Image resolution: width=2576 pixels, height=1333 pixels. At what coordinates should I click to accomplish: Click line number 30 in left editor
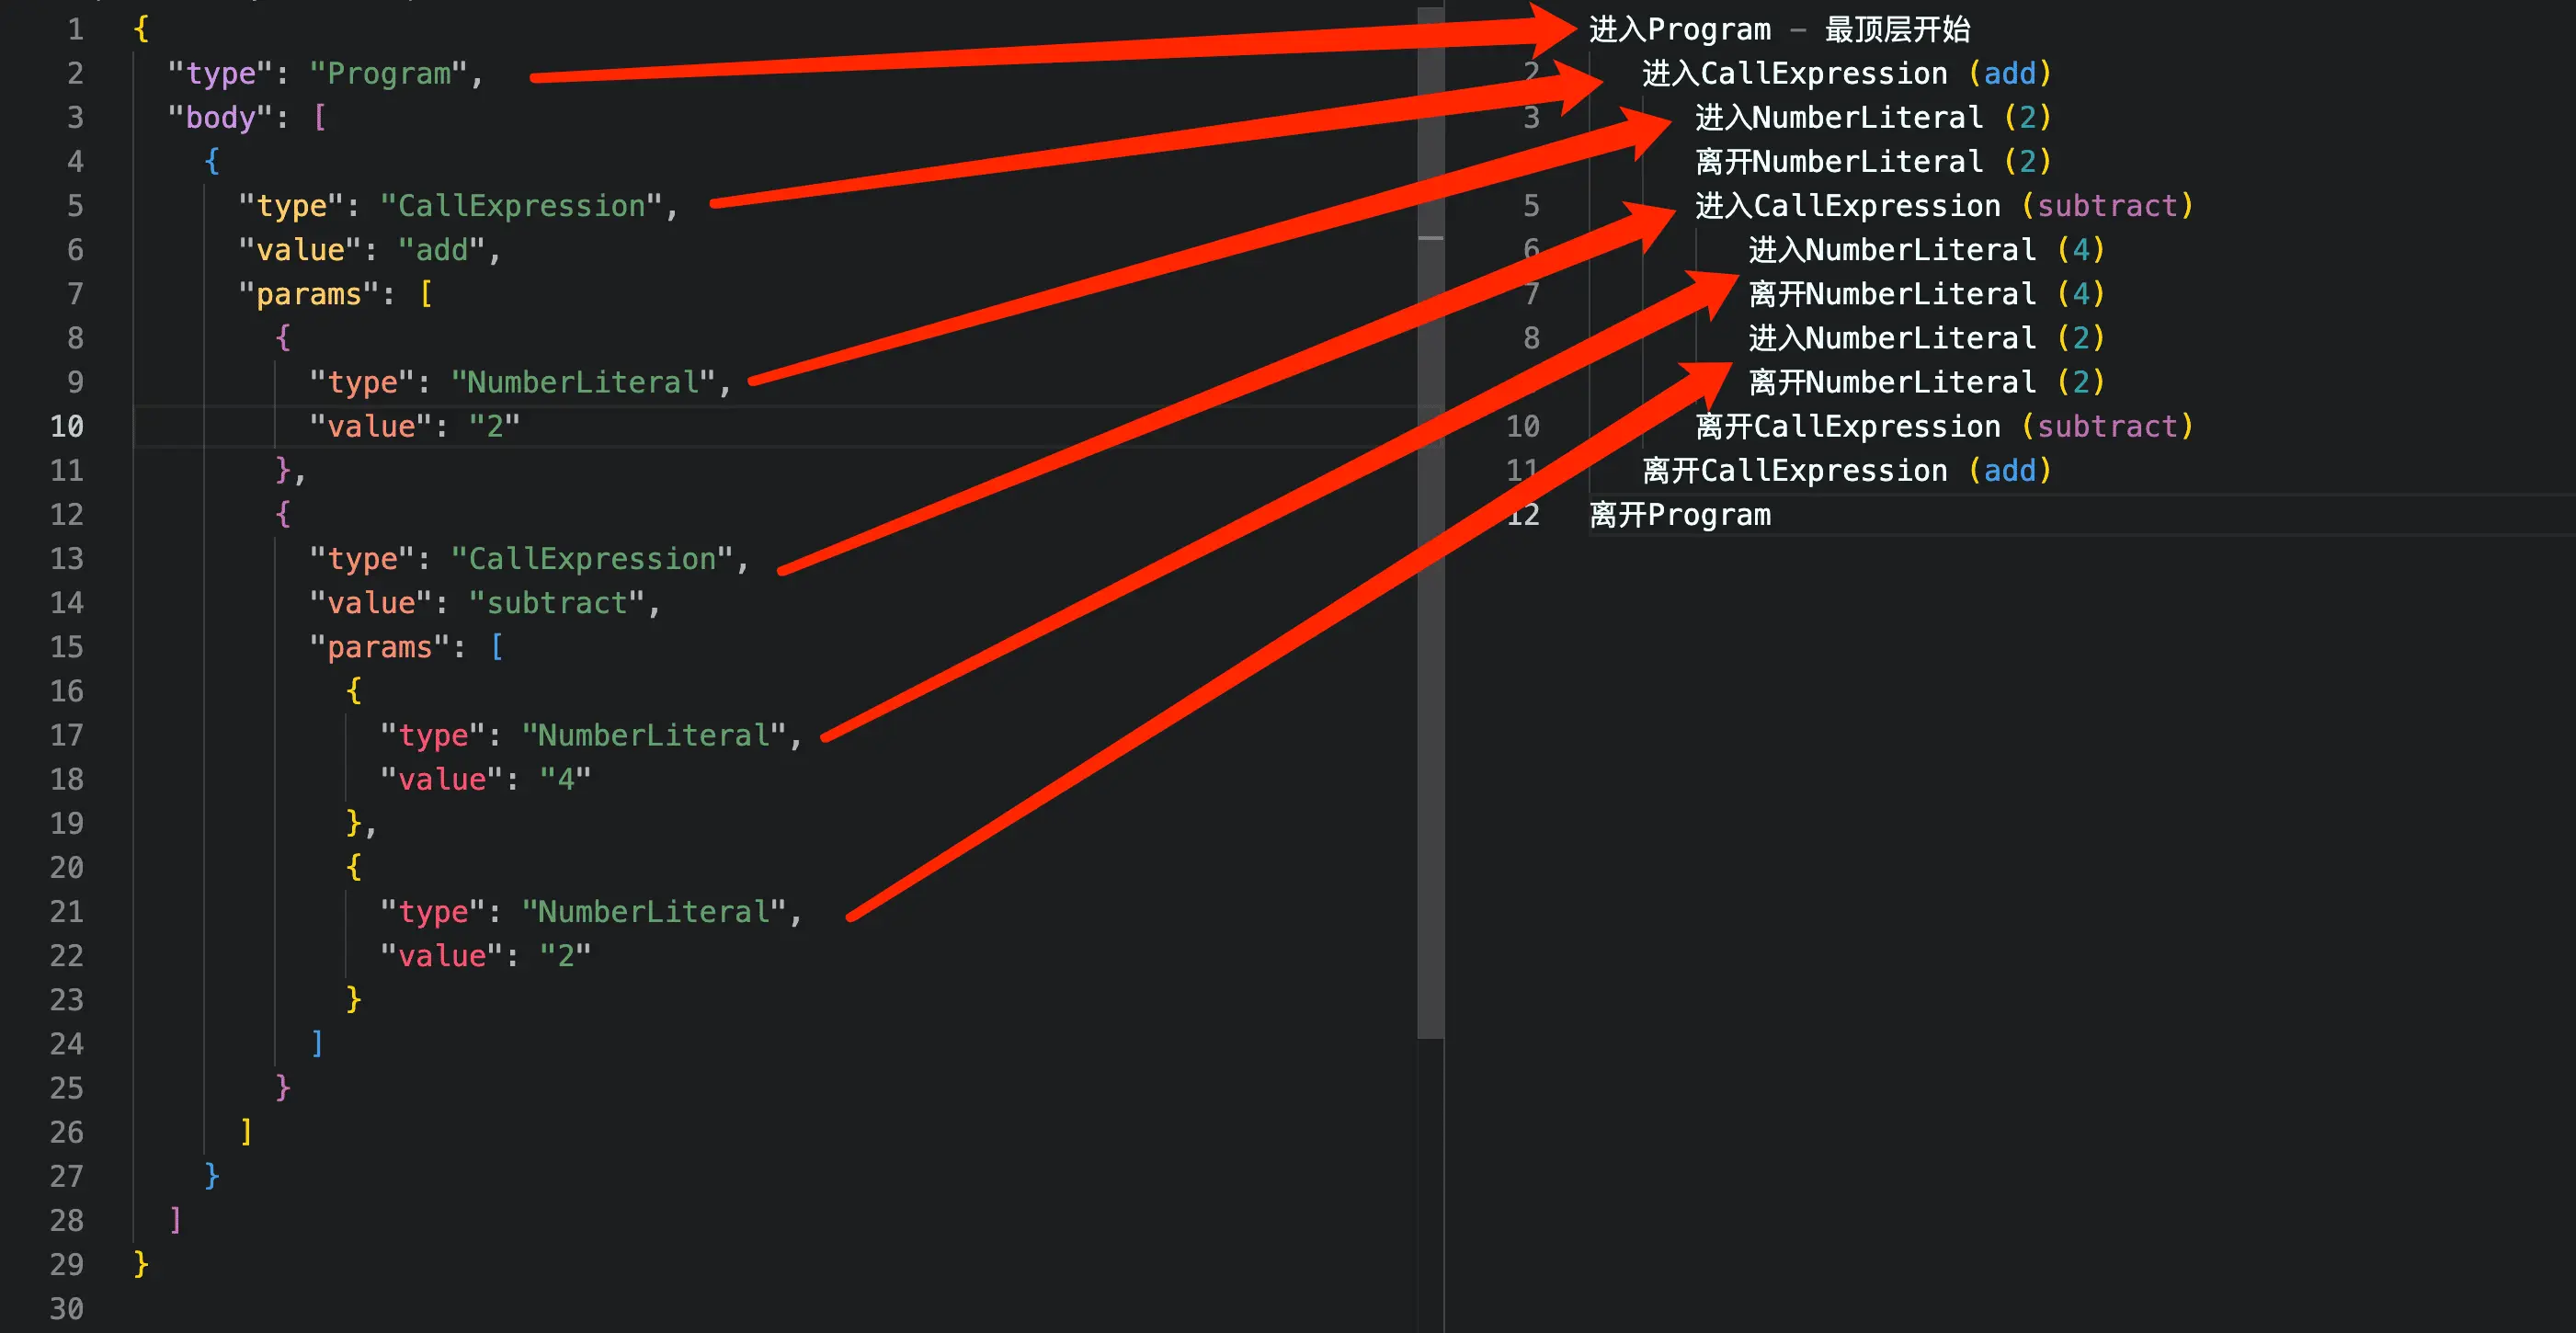67,1308
